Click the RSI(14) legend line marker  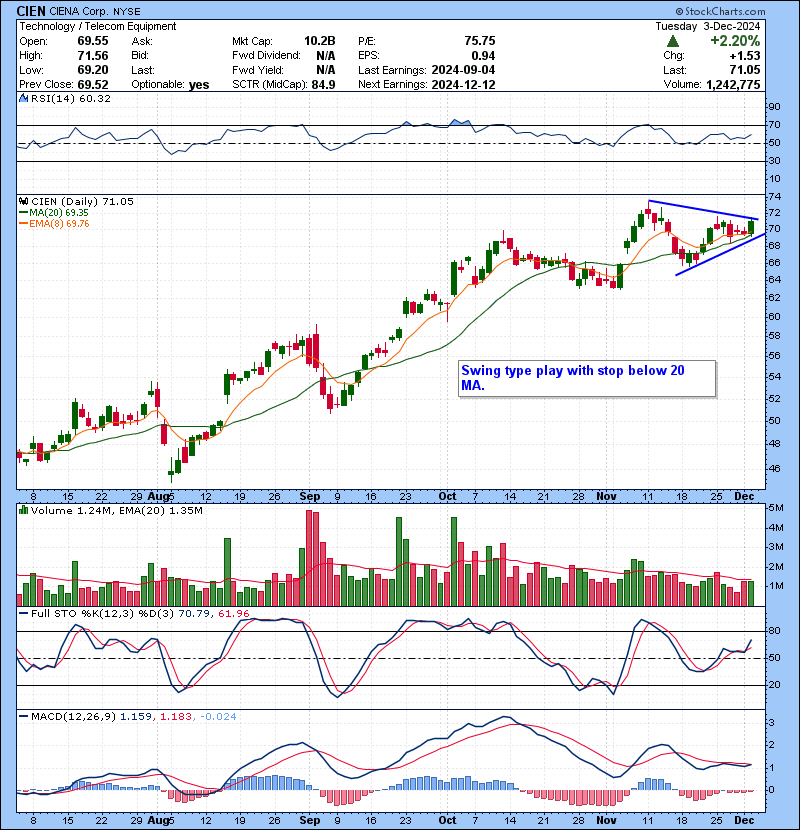(24, 99)
